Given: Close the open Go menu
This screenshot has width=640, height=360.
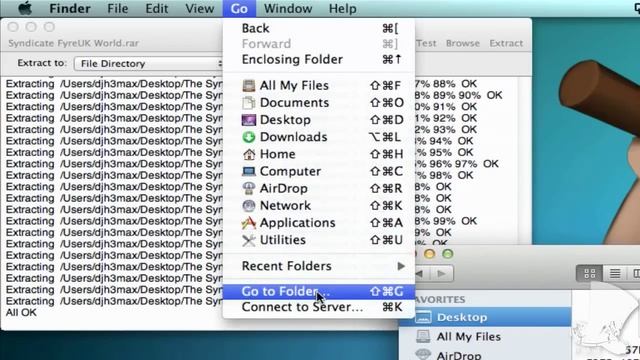Looking at the screenshot, I should [239, 9].
